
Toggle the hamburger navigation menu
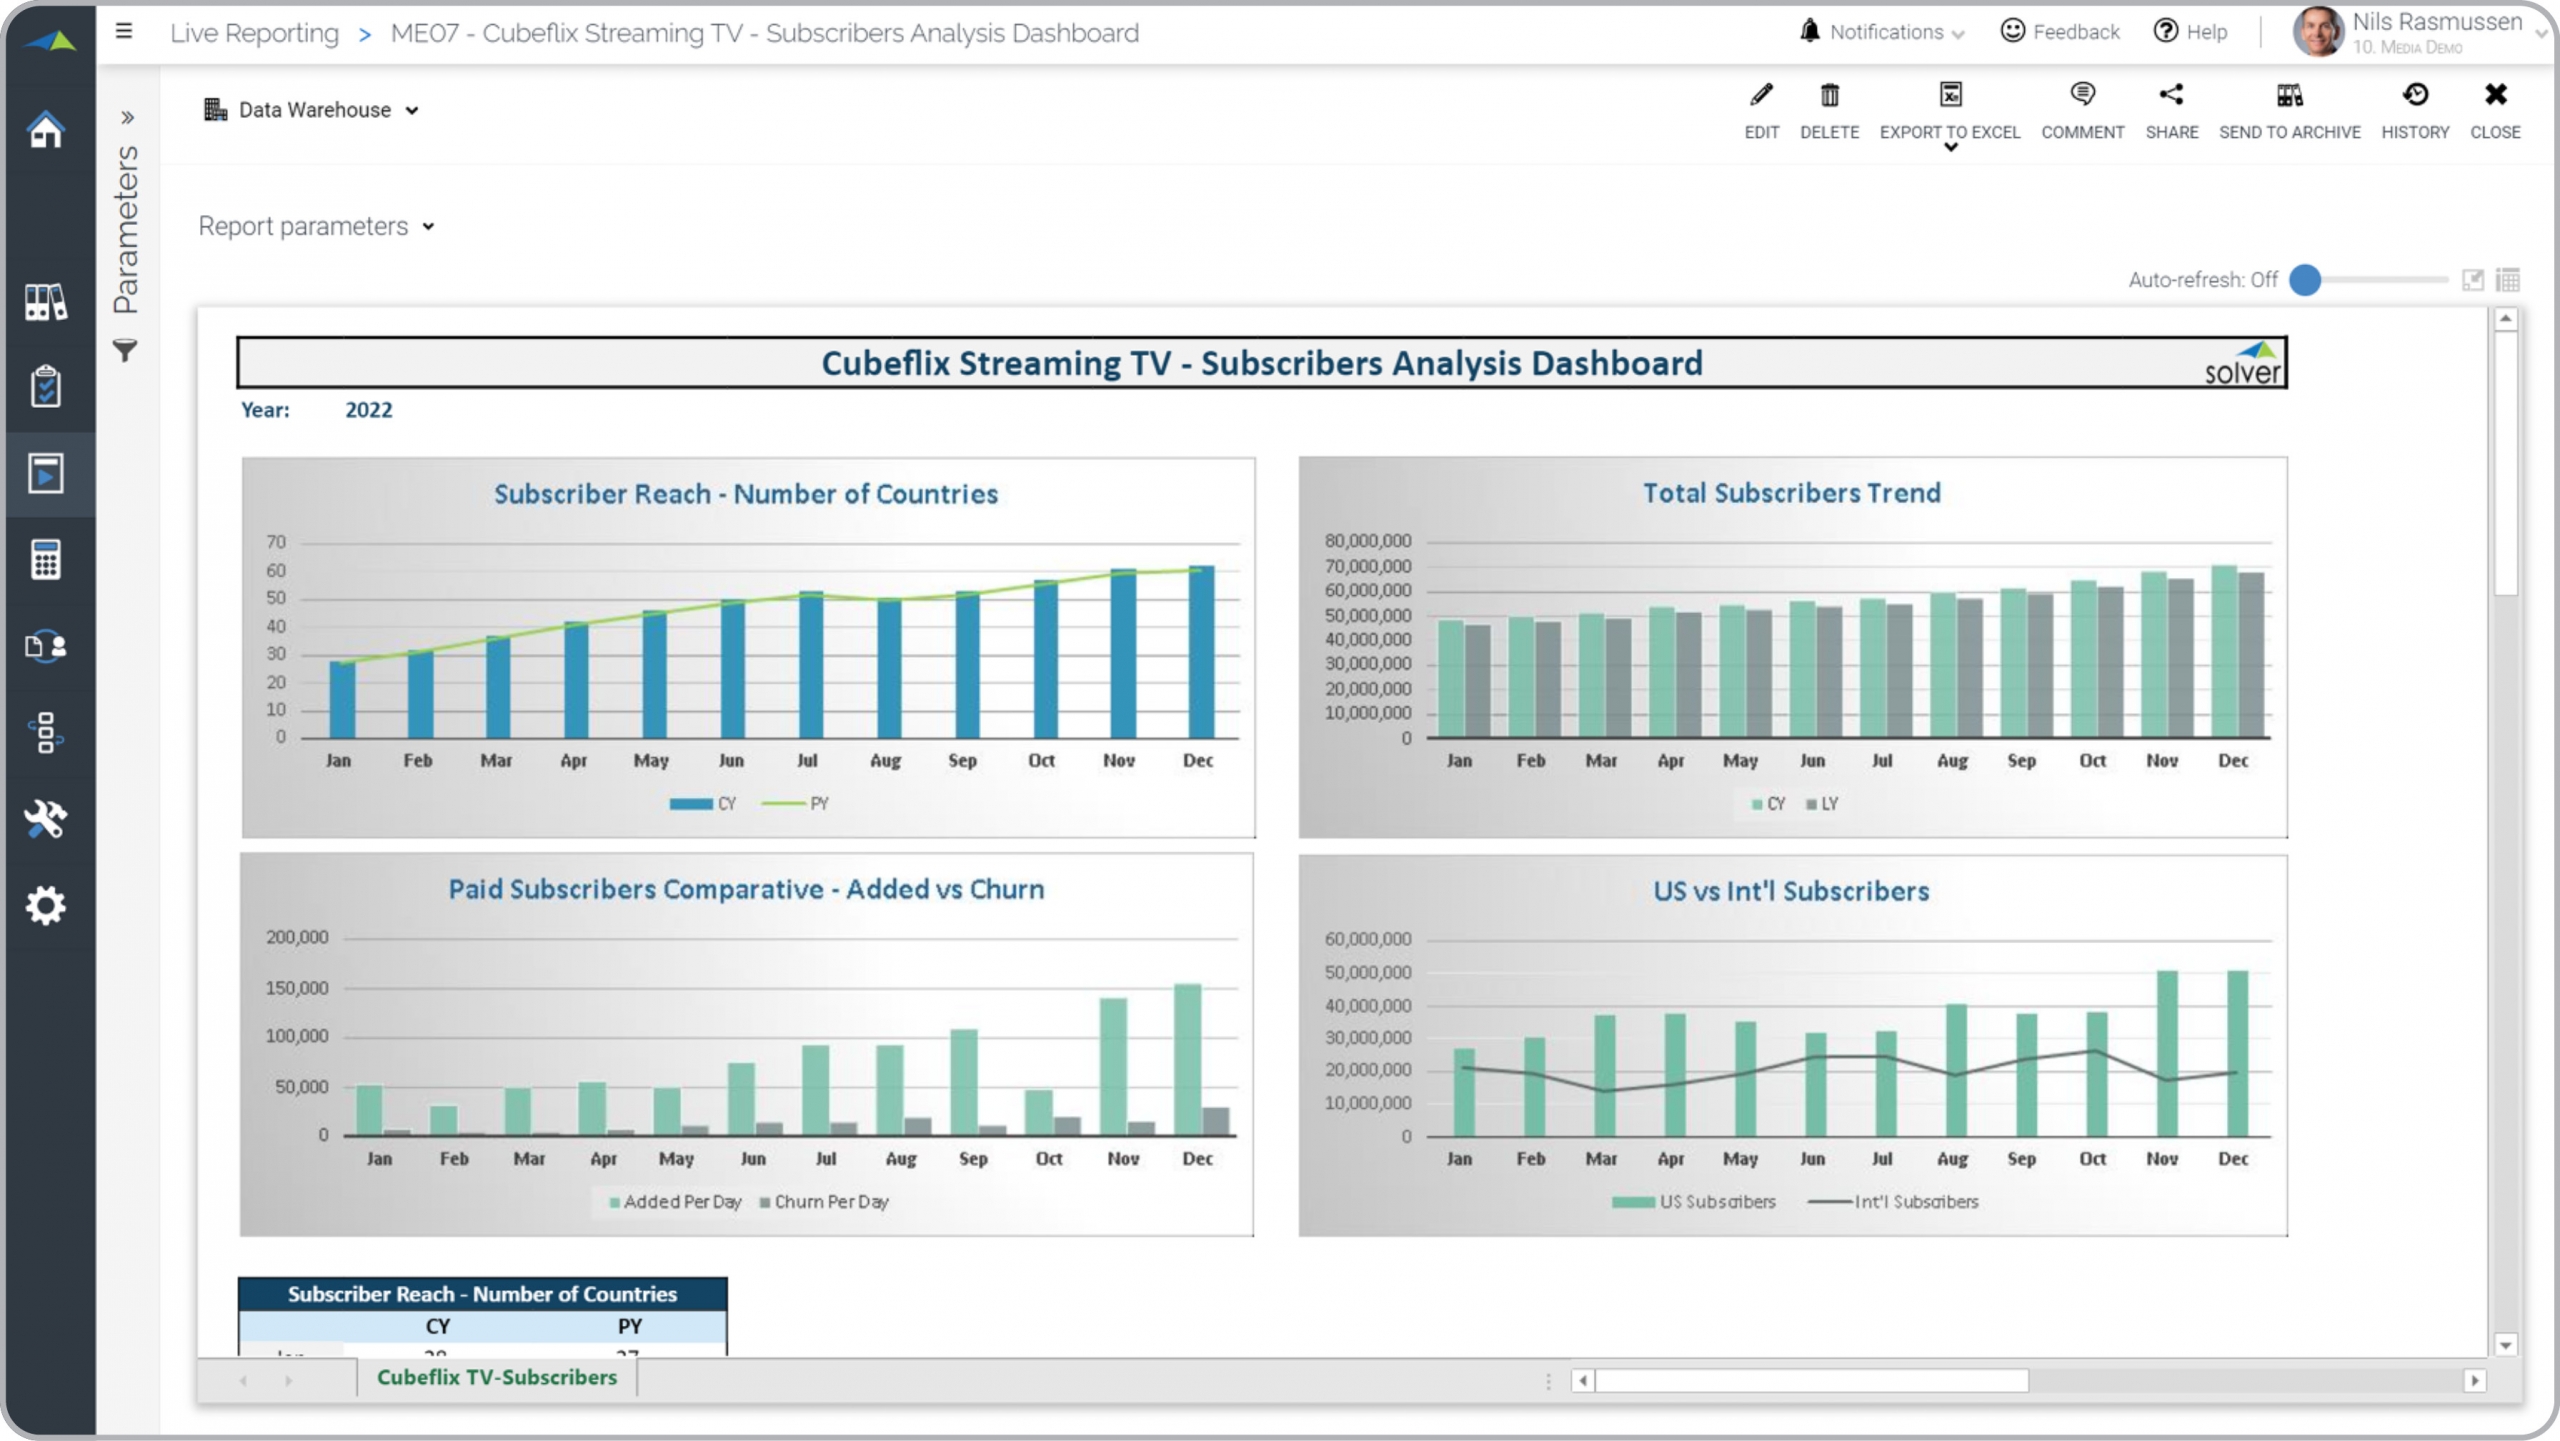(124, 32)
